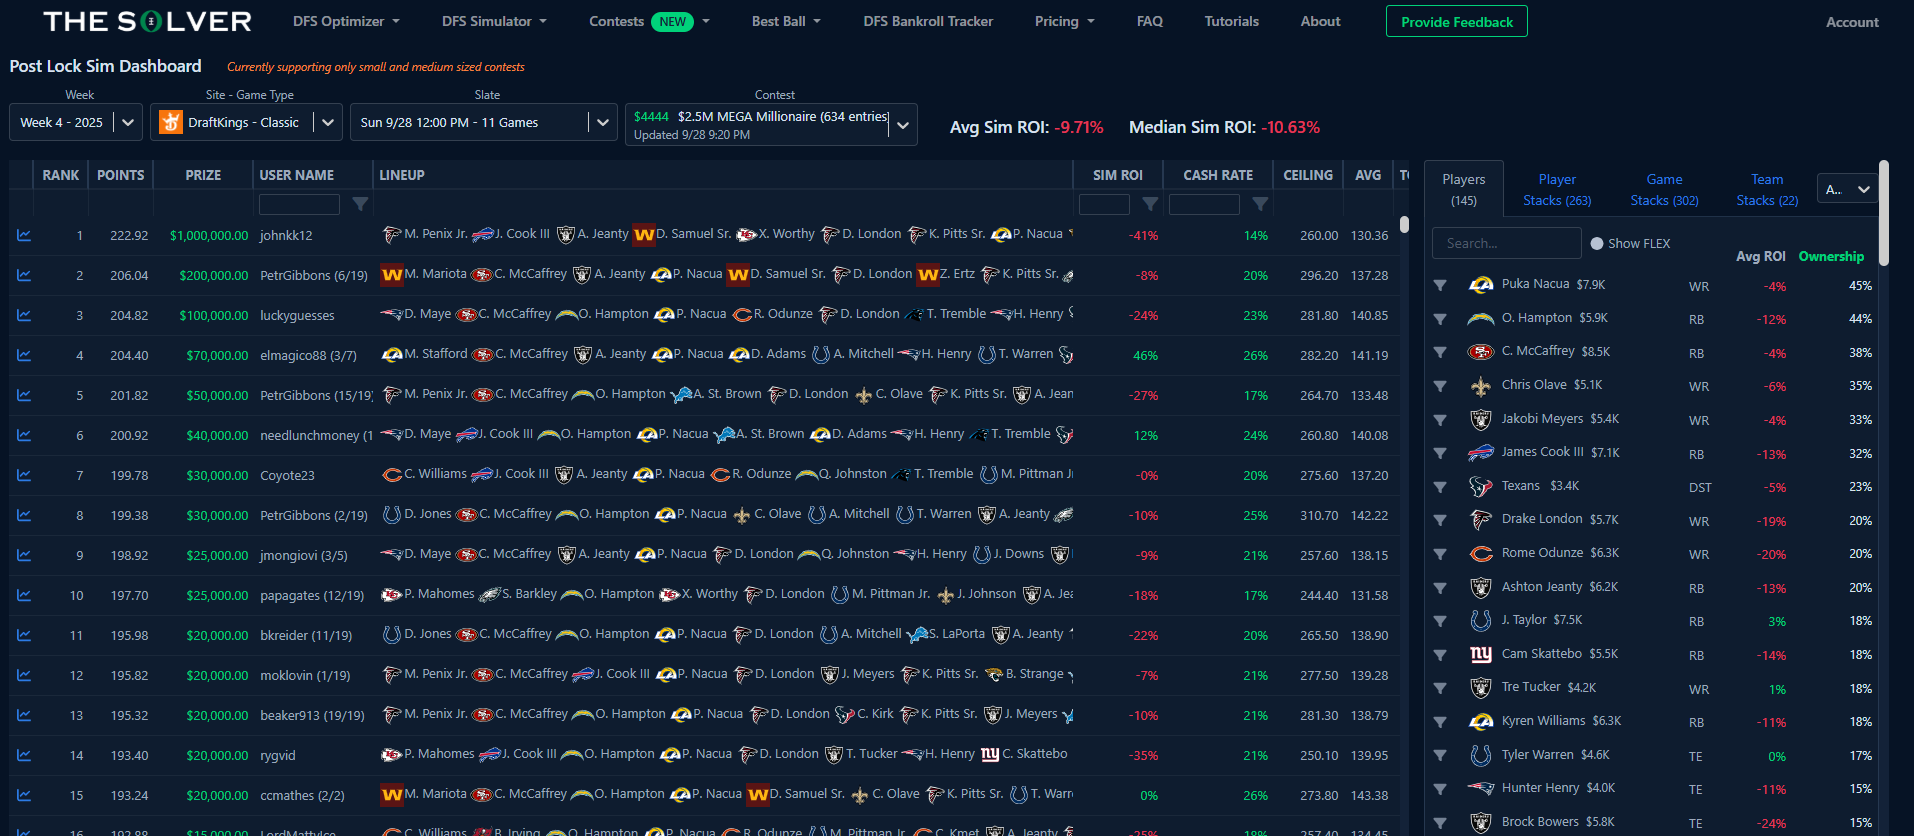Open the DFS Optimizer menu
This screenshot has height=836, width=1914.
(346, 21)
